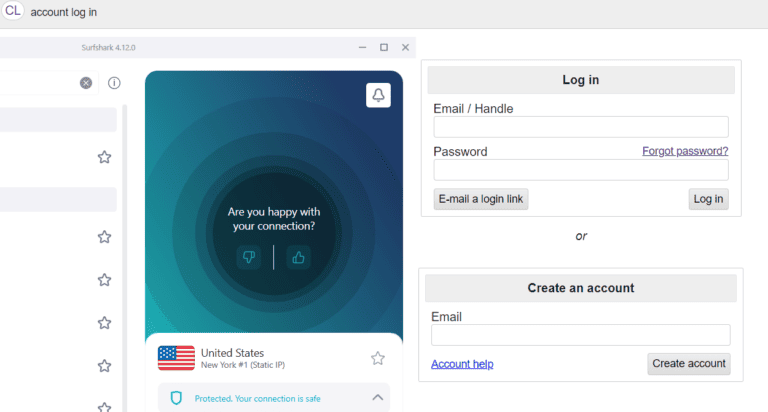This screenshot has height=412, width=768.
Task: Clear the Surfshark search field
Action: (86, 83)
